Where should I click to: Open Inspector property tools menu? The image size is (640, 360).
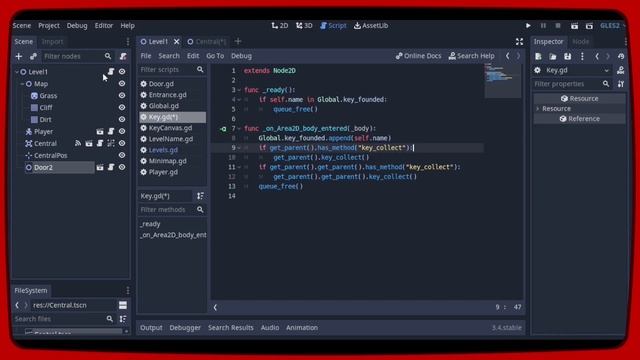click(621, 84)
